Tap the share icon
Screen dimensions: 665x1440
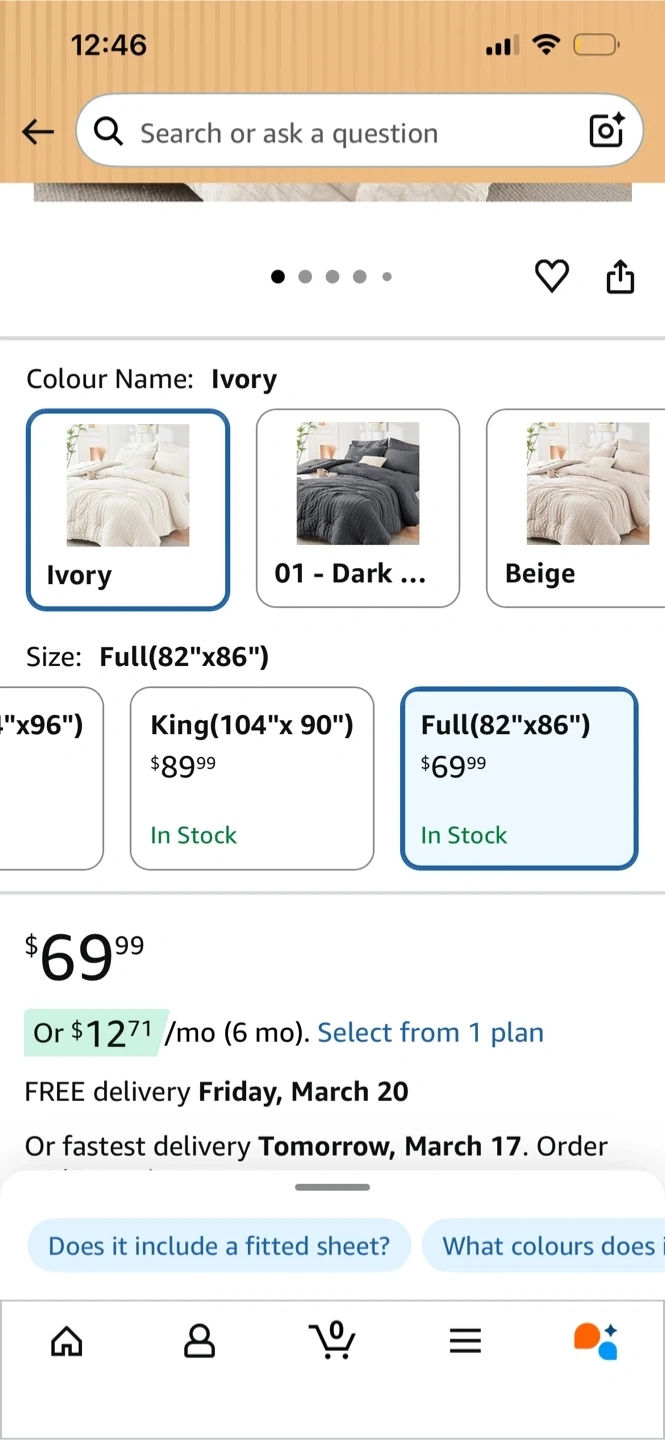click(620, 277)
